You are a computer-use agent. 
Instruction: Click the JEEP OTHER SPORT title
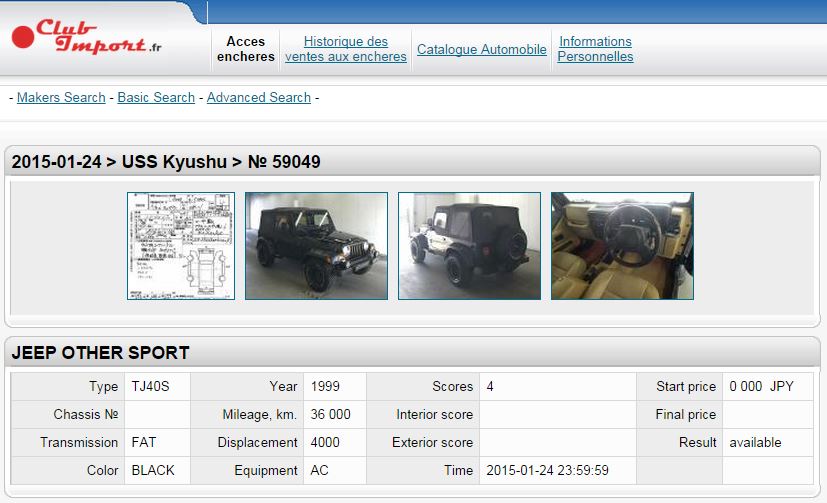coord(100,353)
